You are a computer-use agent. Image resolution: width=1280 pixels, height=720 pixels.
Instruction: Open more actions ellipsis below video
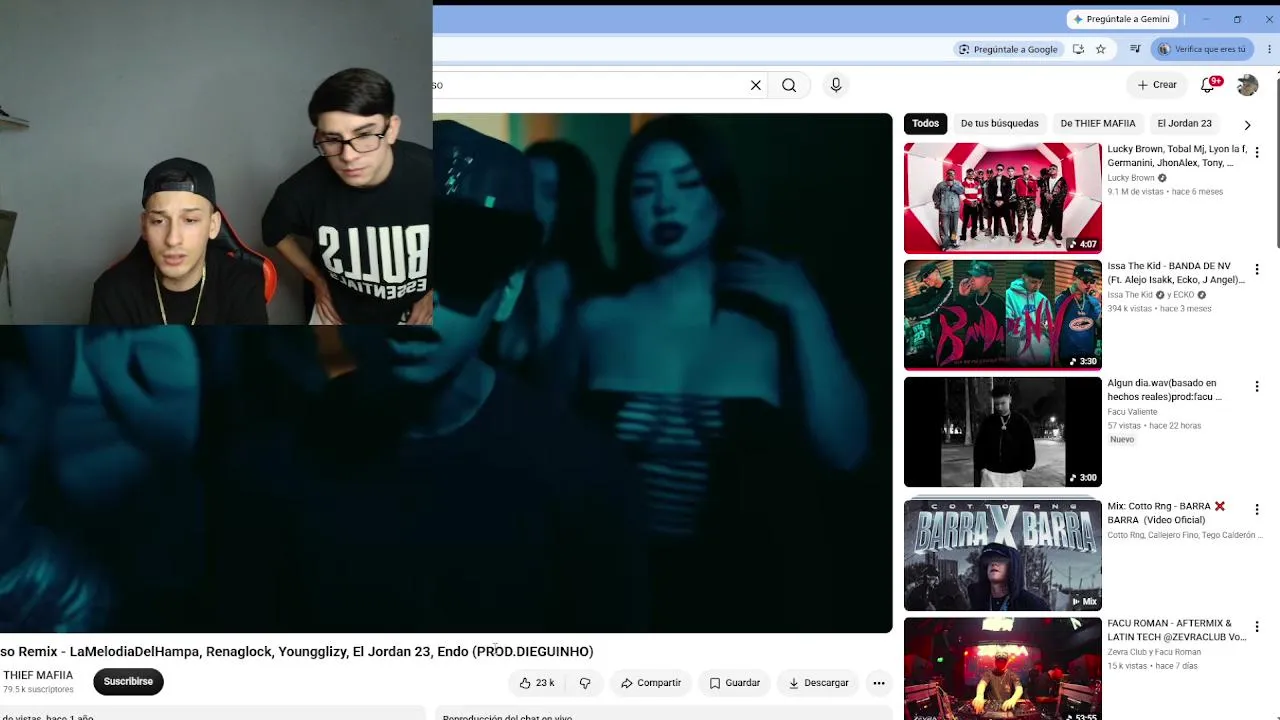pos(879,683)
